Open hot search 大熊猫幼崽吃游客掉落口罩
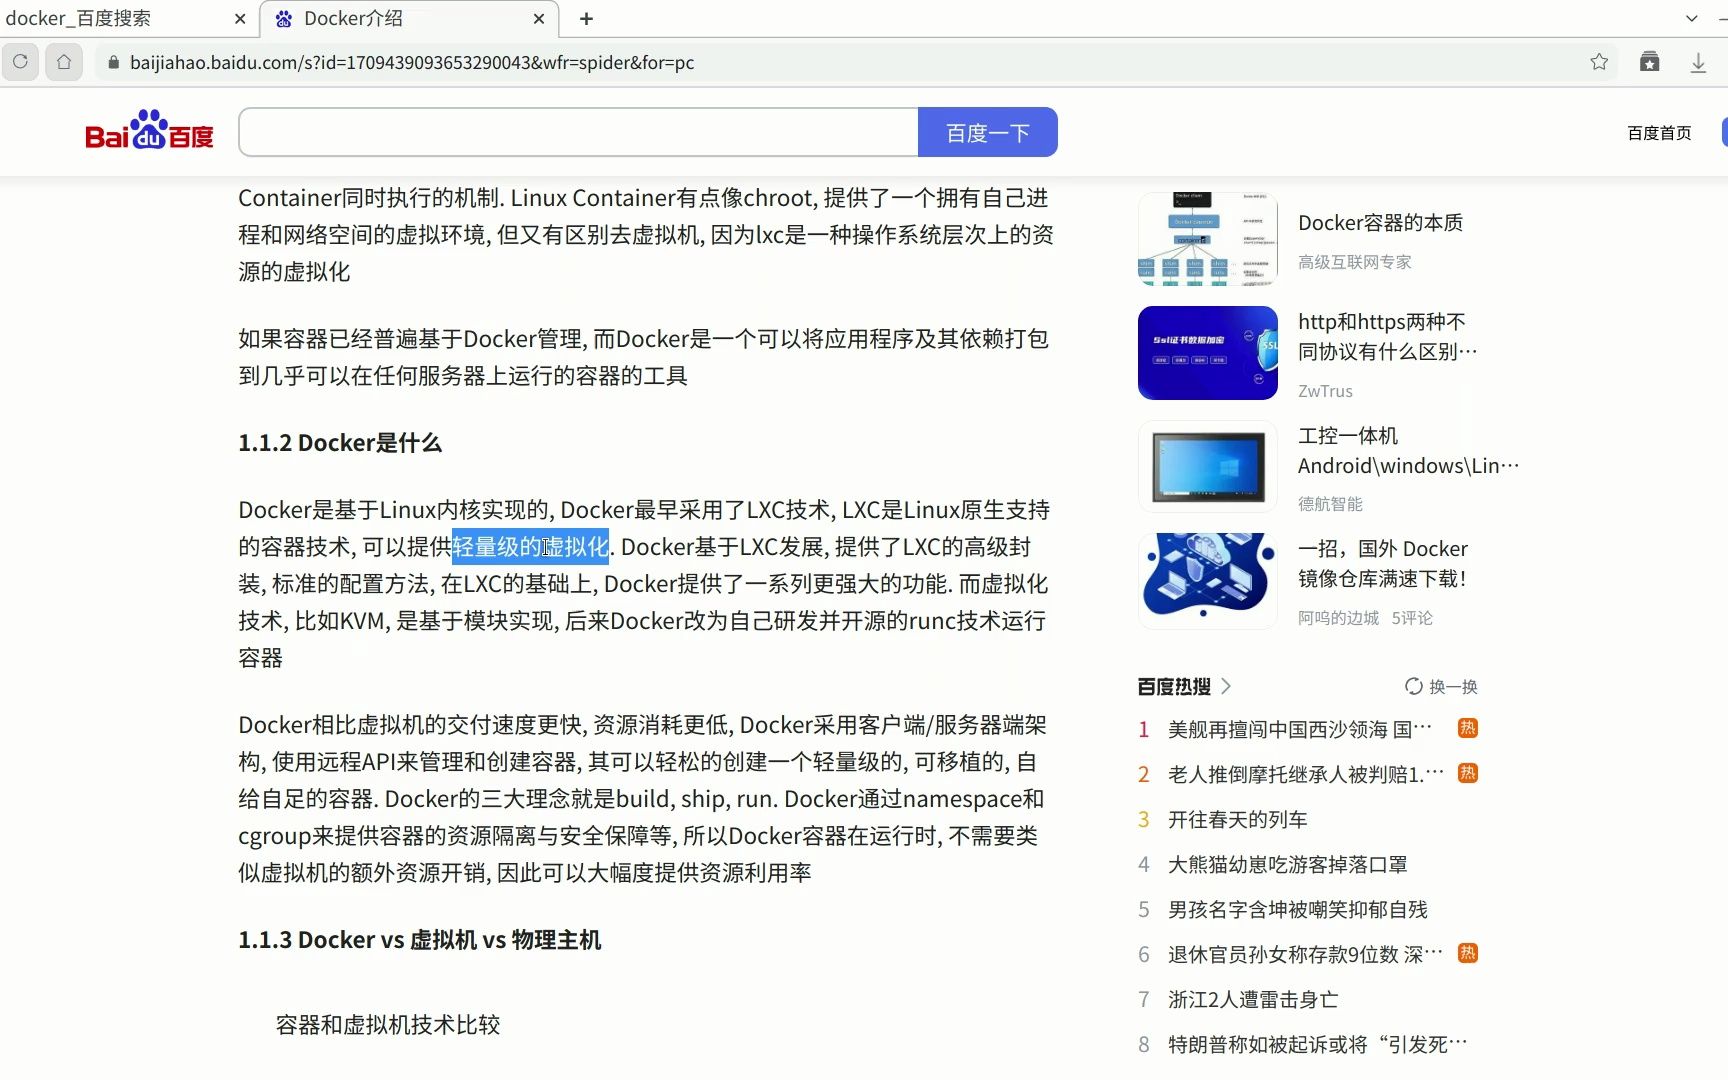This screenshot has height=1080, width=1728. coord(1288,865)
